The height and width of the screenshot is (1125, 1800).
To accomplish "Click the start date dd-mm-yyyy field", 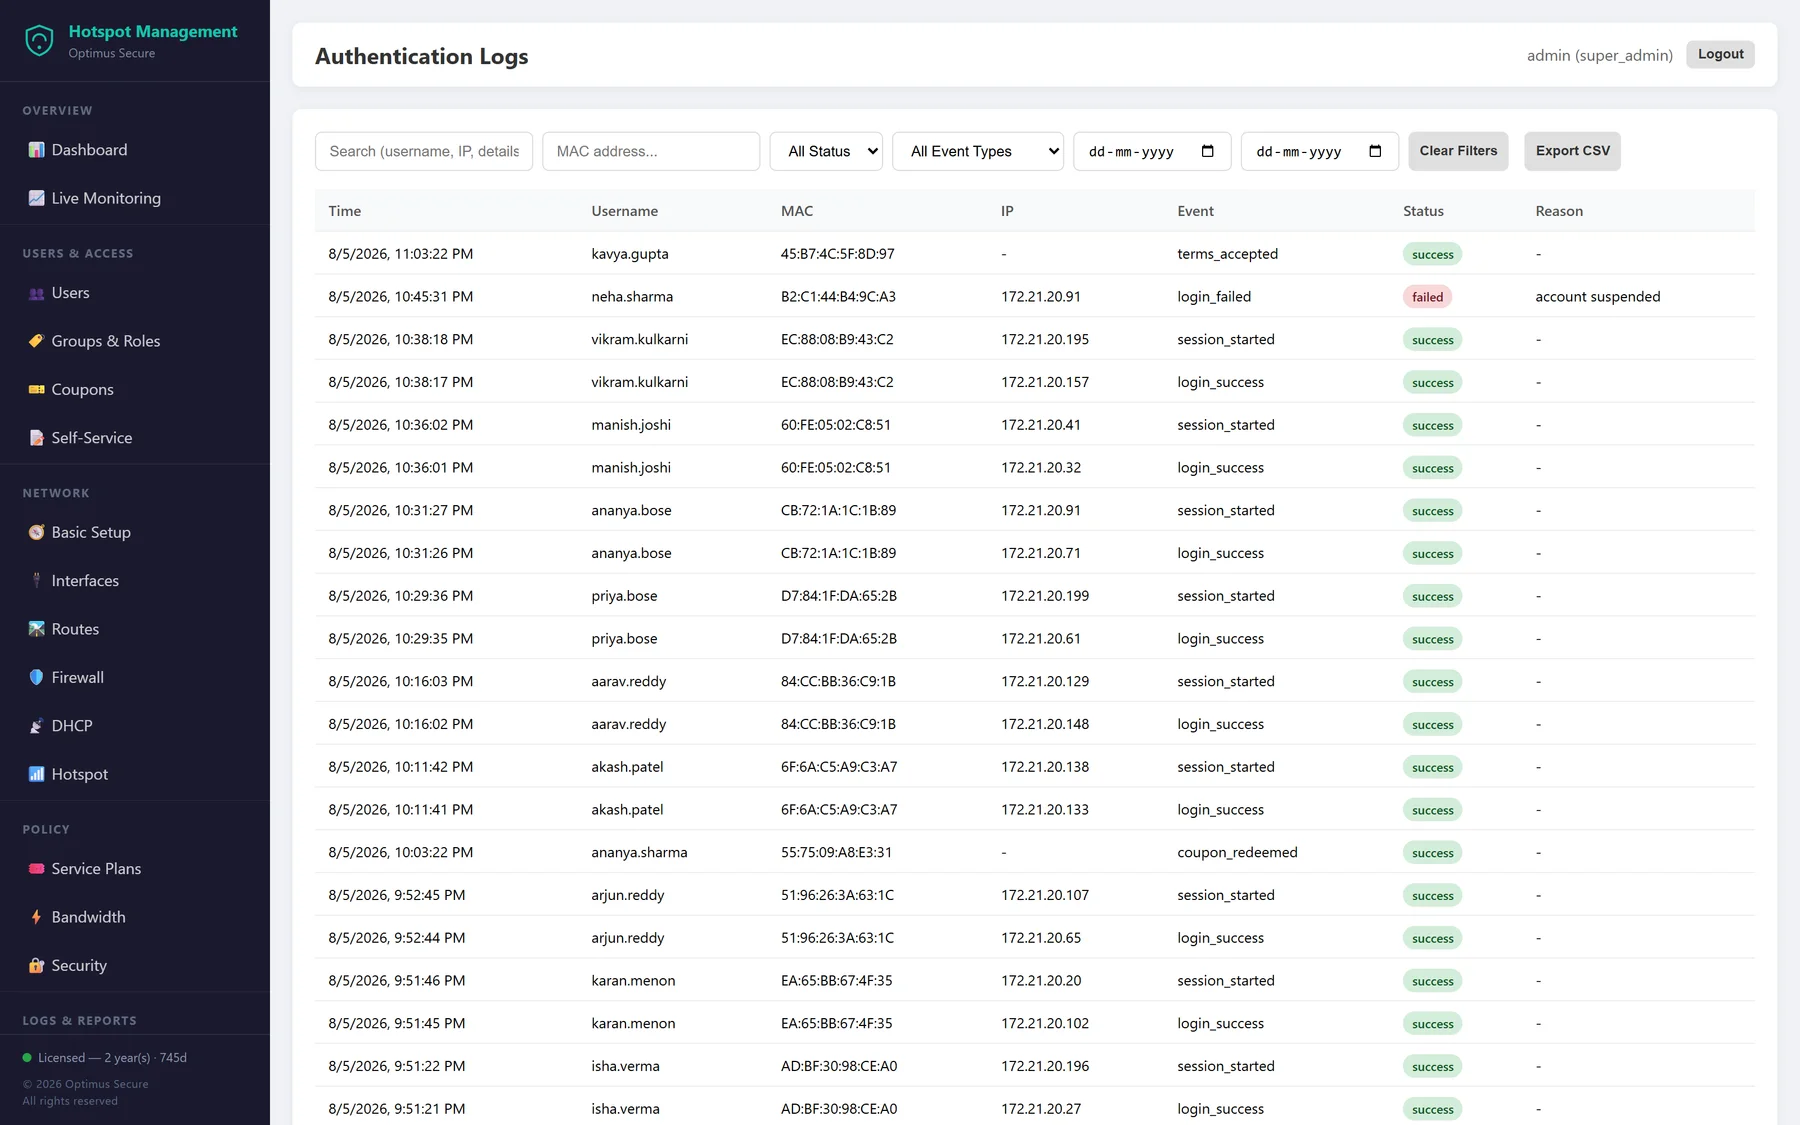I will coord(1152,151).
